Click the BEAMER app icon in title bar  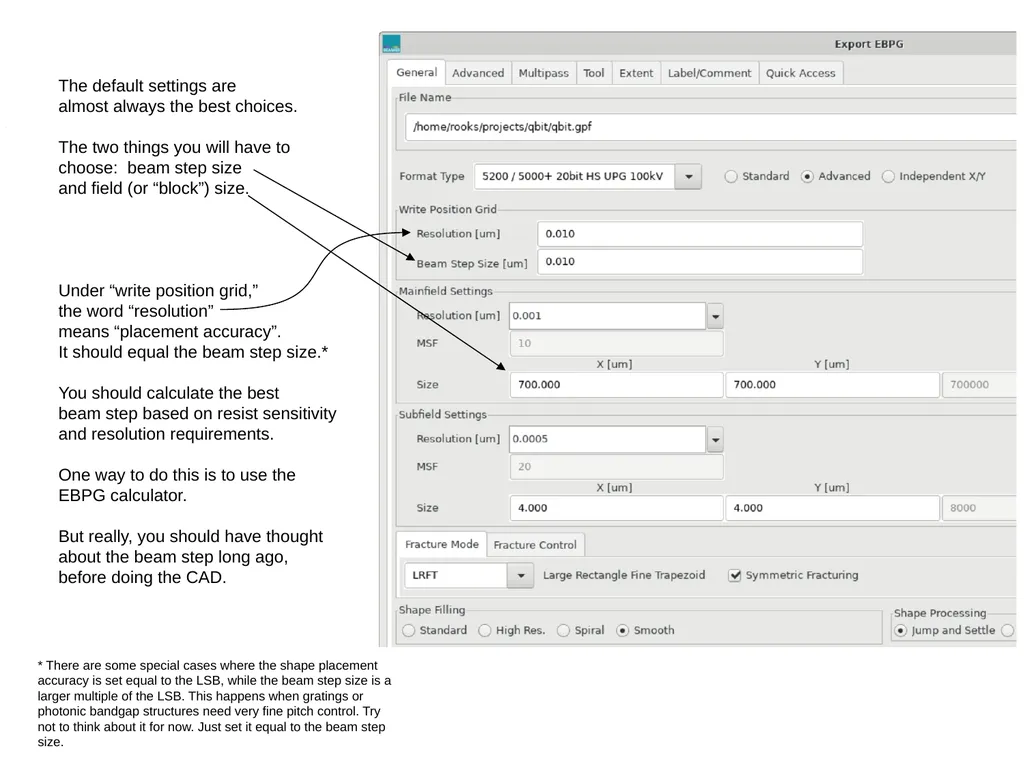(x=391, y=44)
